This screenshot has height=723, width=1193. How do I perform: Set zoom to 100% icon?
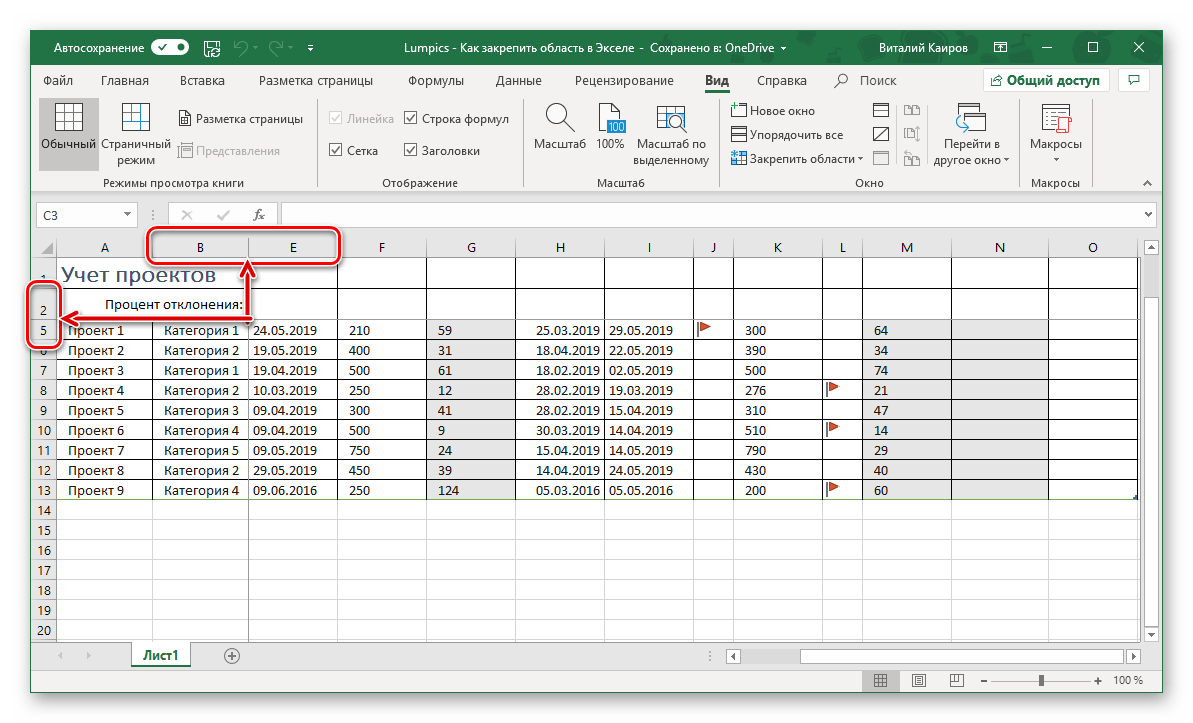coord(610,120)
